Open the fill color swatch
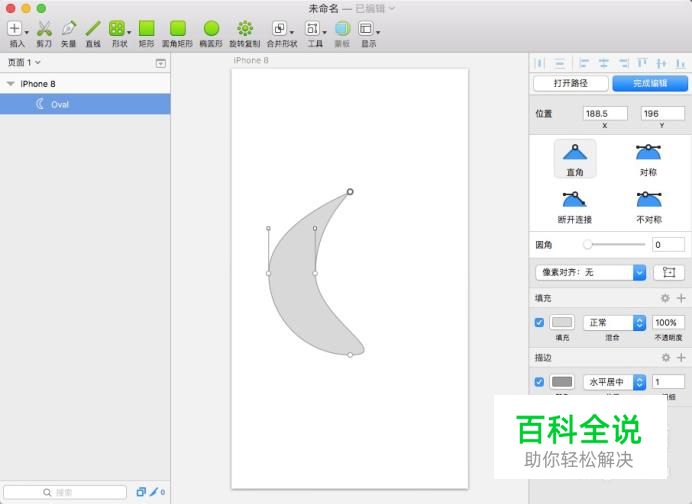692x504 pixels. pos(562,322)
